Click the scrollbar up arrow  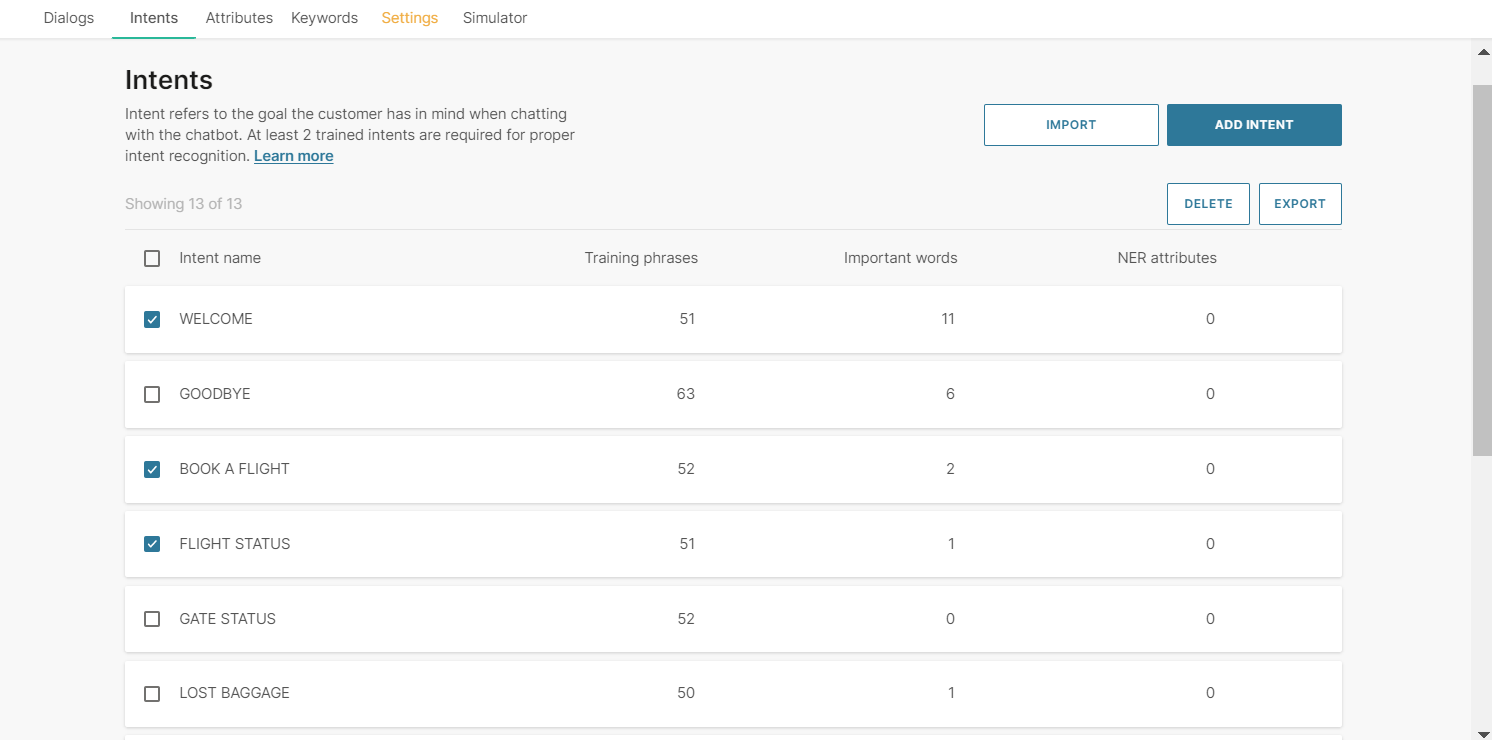point(1483,52)
